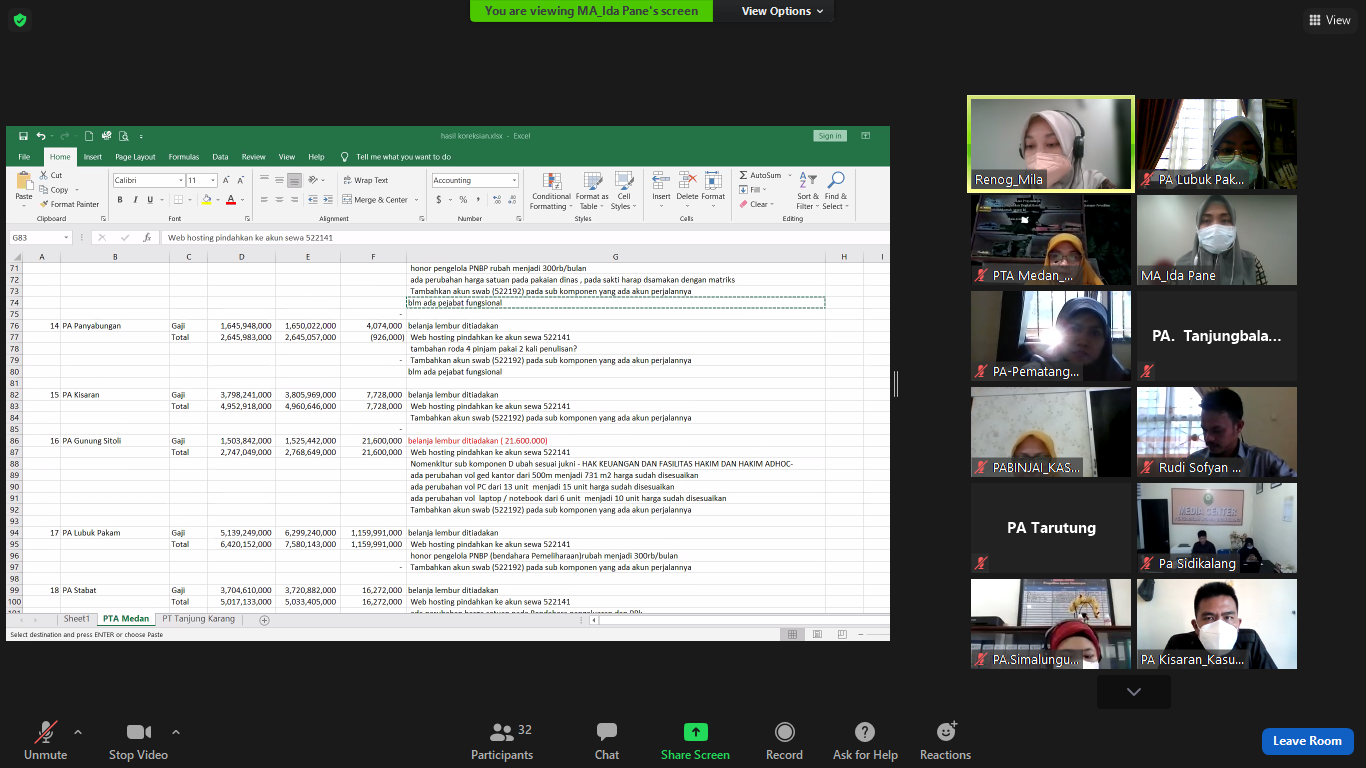Viewport: 1366px width, 768px height.
Task: Switch layout using View button
Action: point(1329,20)
